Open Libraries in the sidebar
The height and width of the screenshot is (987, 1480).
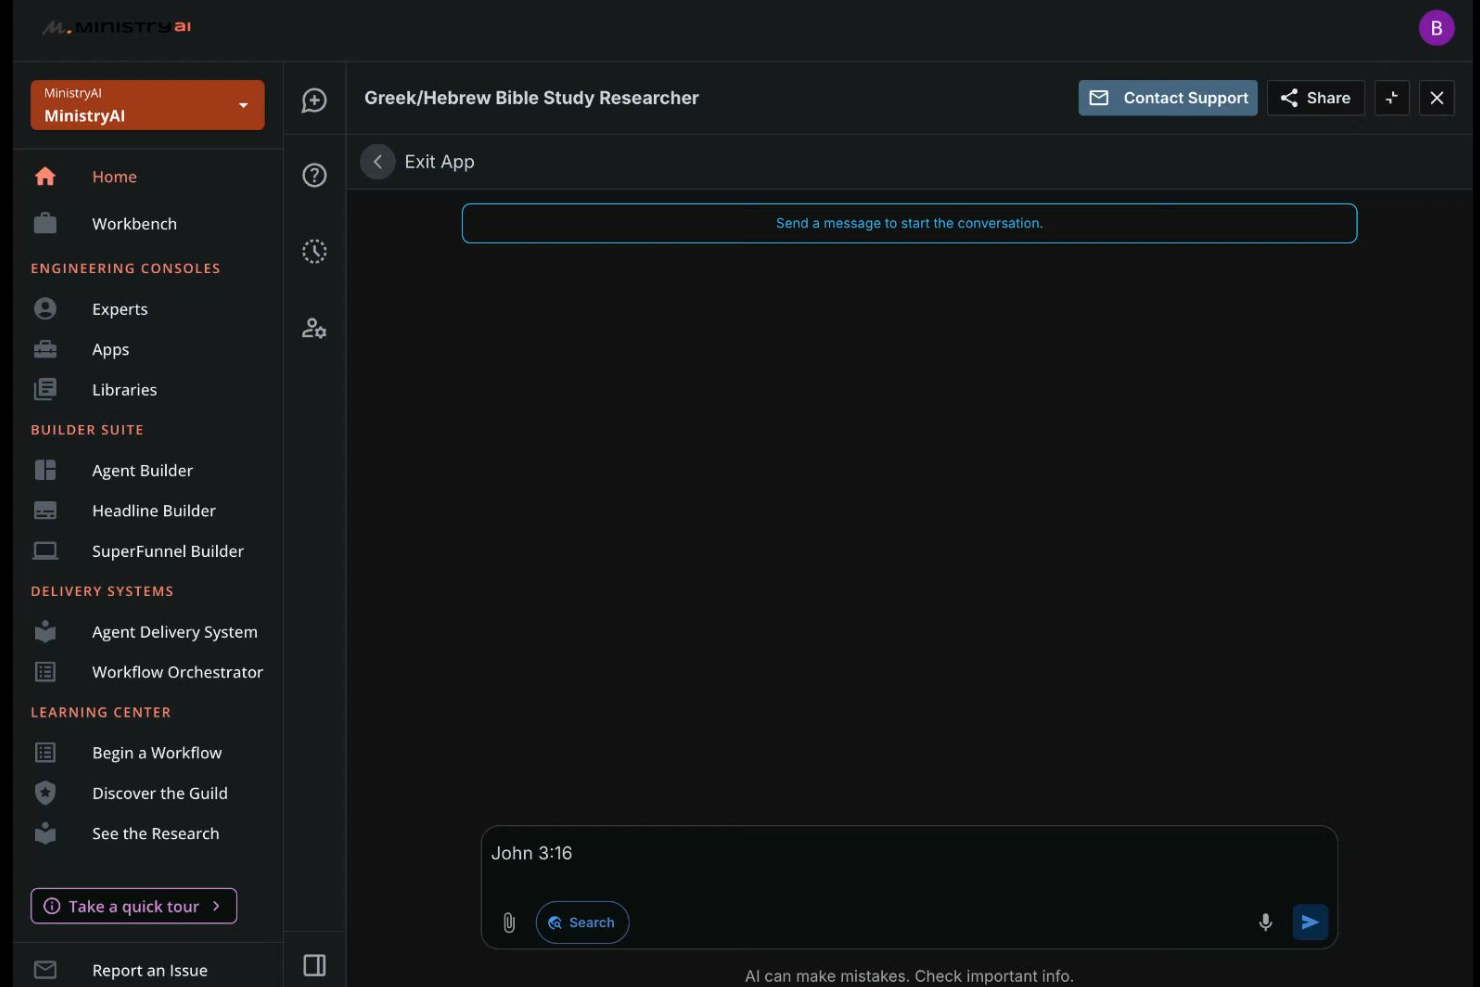click(124, 390)
